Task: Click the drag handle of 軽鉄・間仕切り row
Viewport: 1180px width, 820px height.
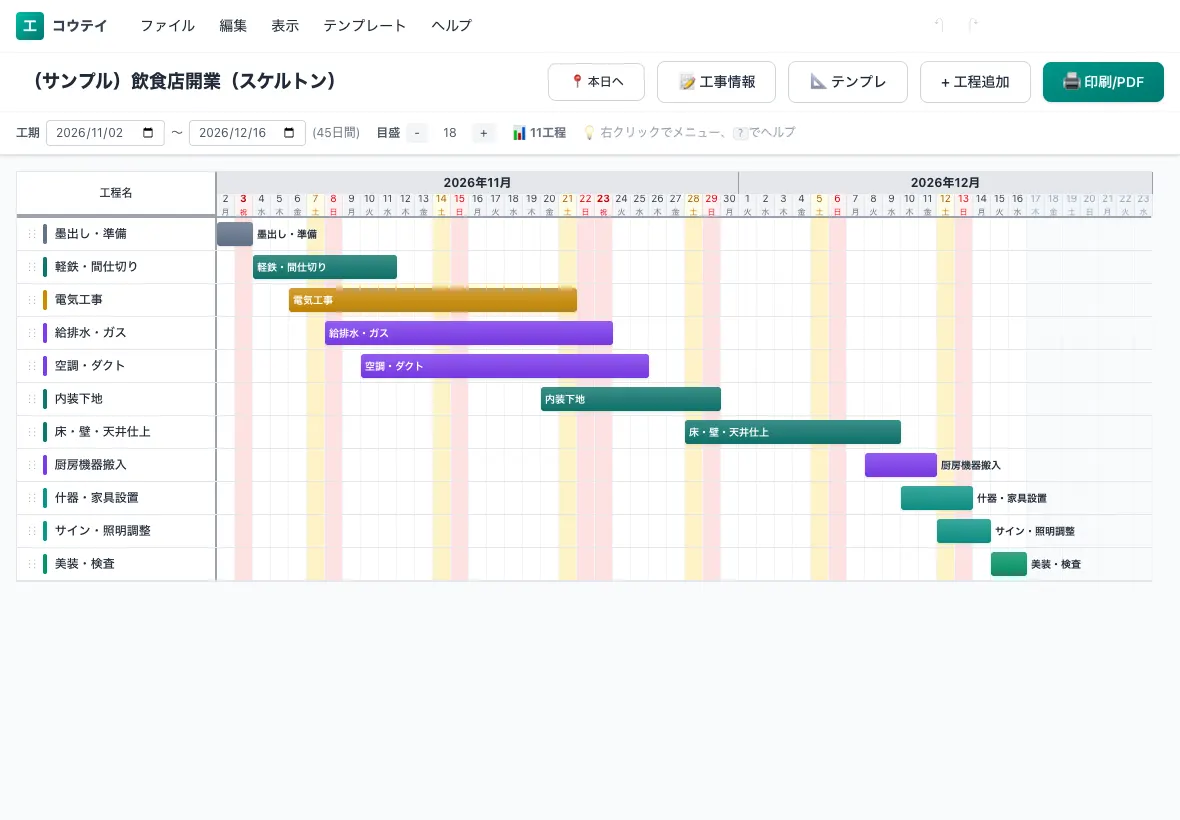Action: (x=32, y=267)
